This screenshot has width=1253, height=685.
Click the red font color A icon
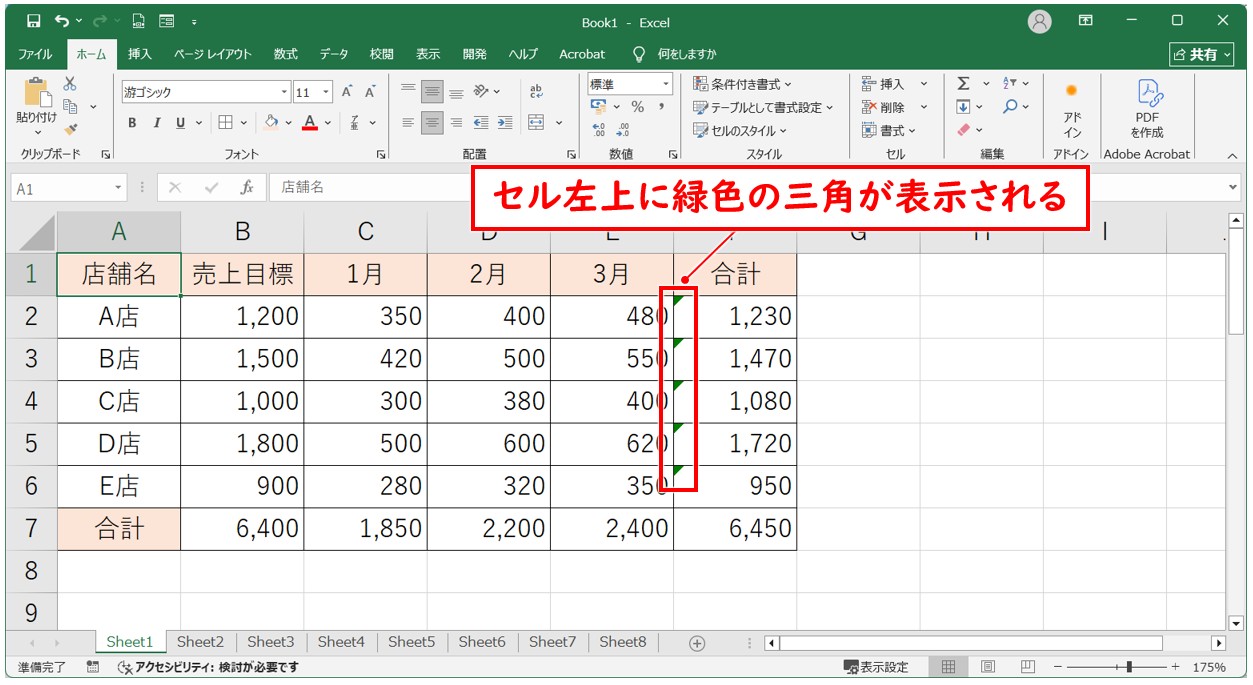pyautogui.click(x=310, y=123)
